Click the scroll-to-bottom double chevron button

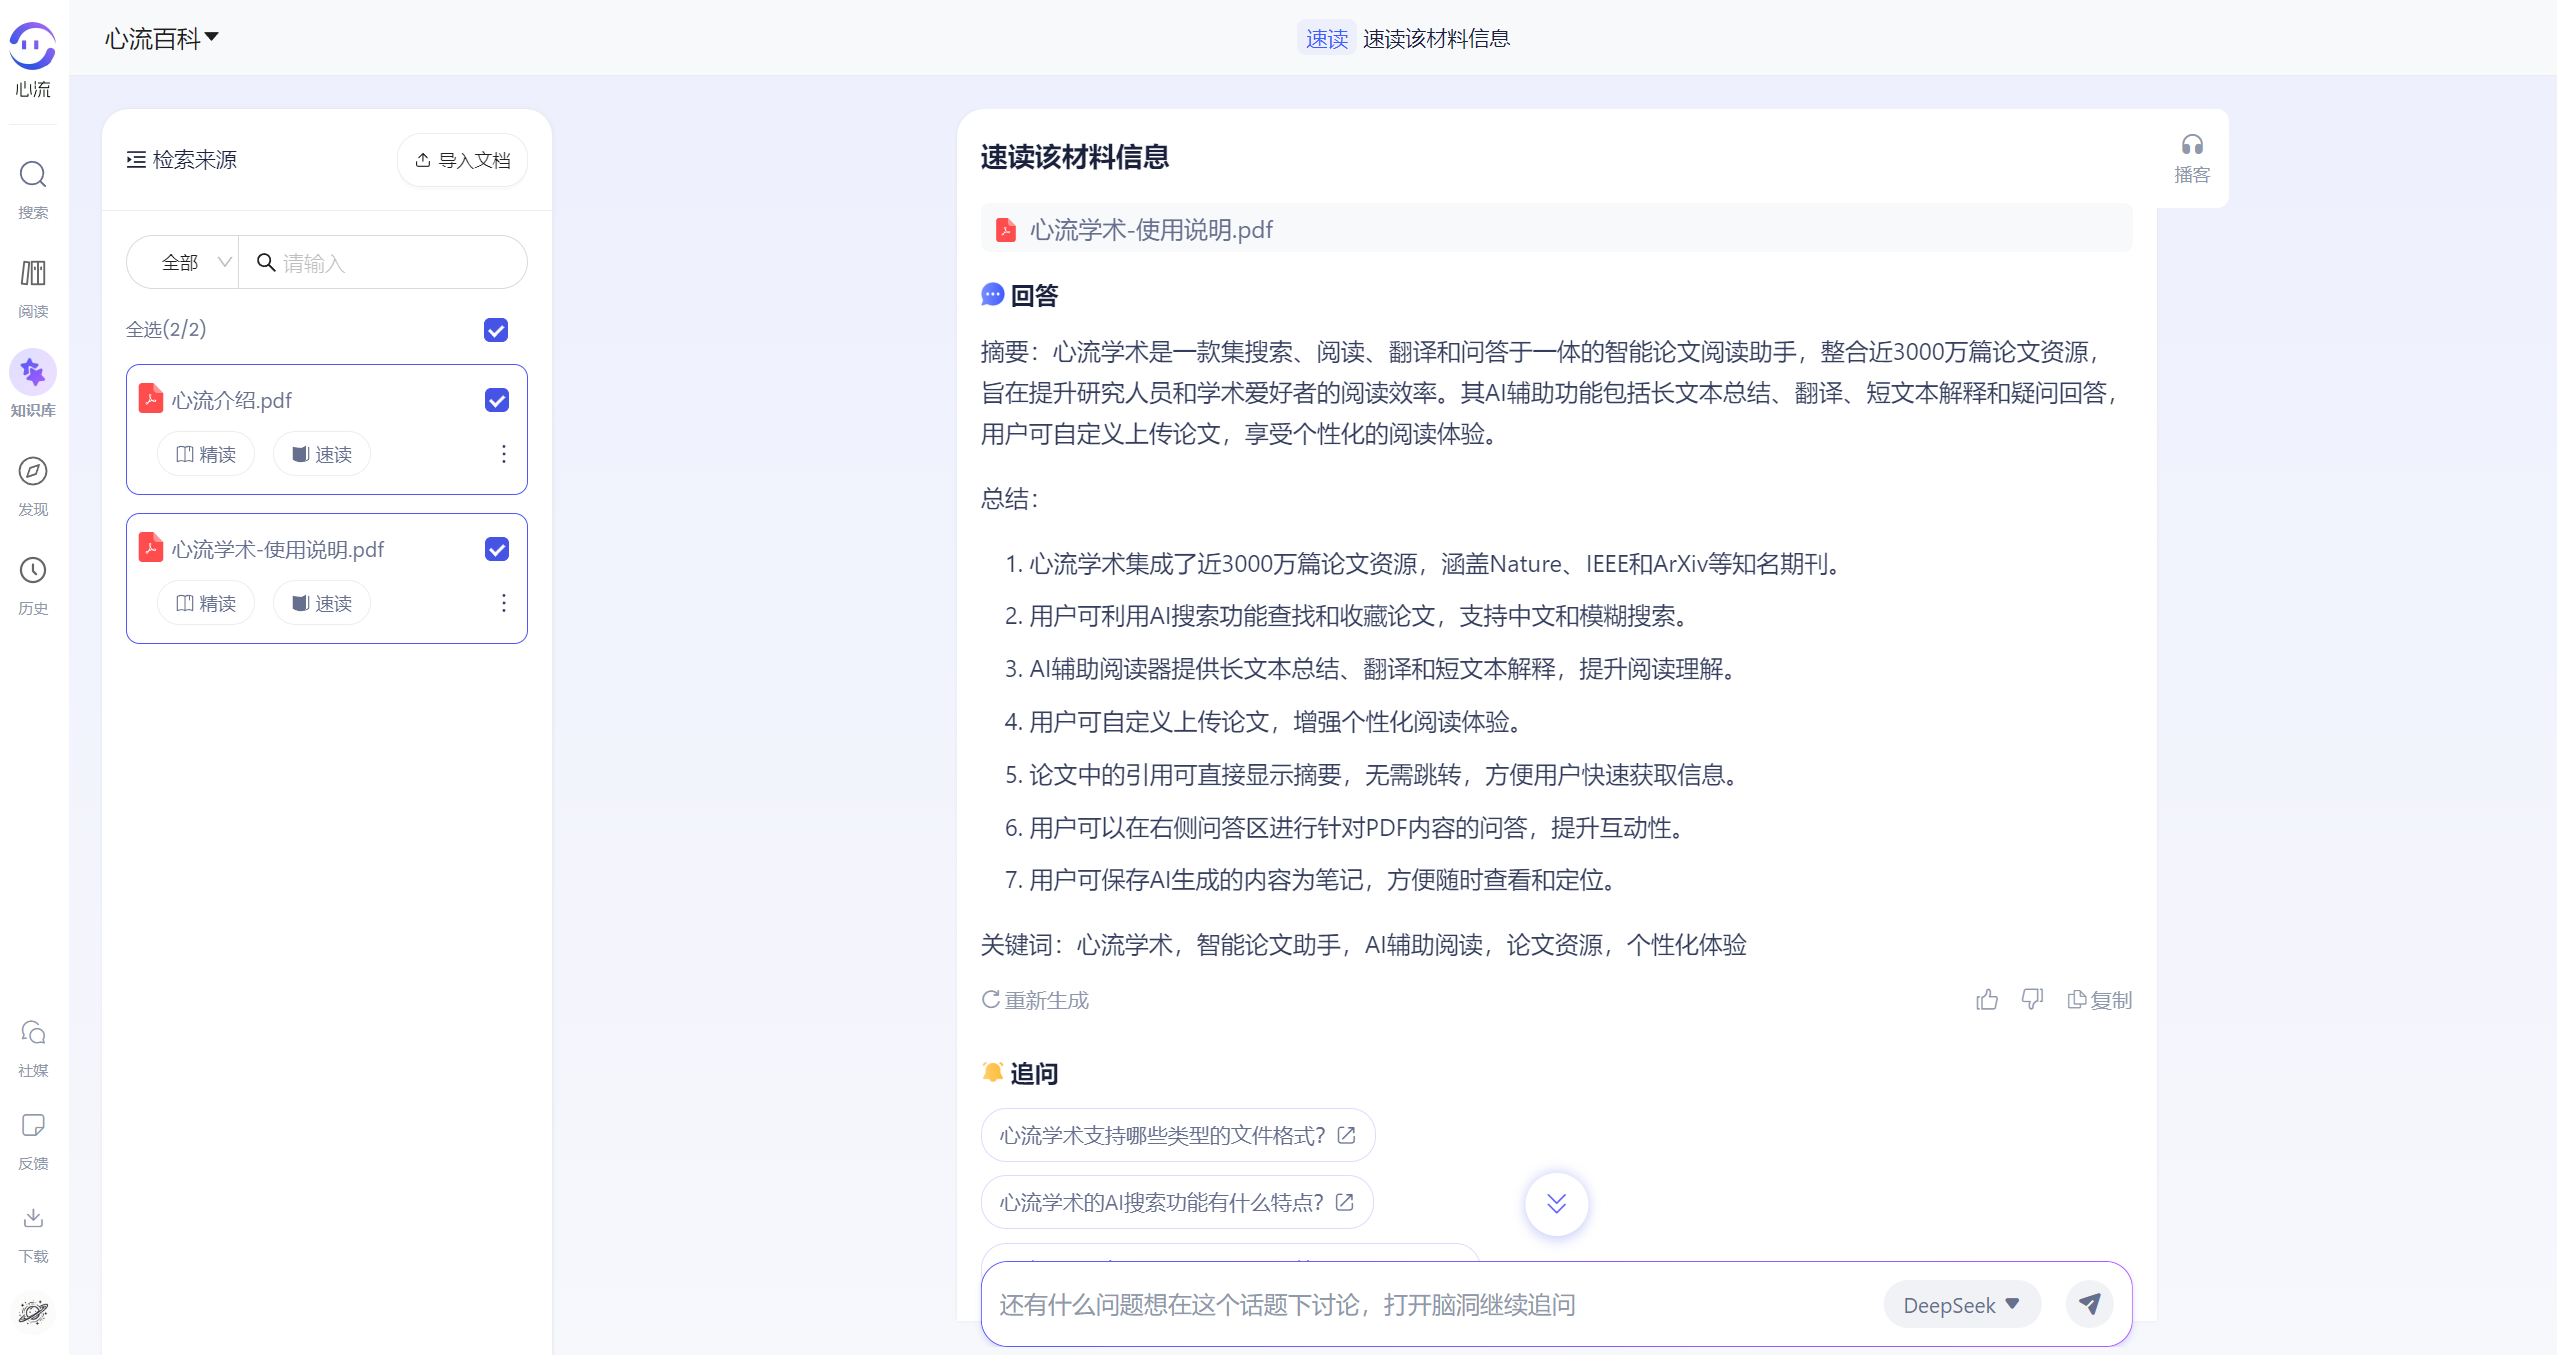(x=1556, y=1203)
